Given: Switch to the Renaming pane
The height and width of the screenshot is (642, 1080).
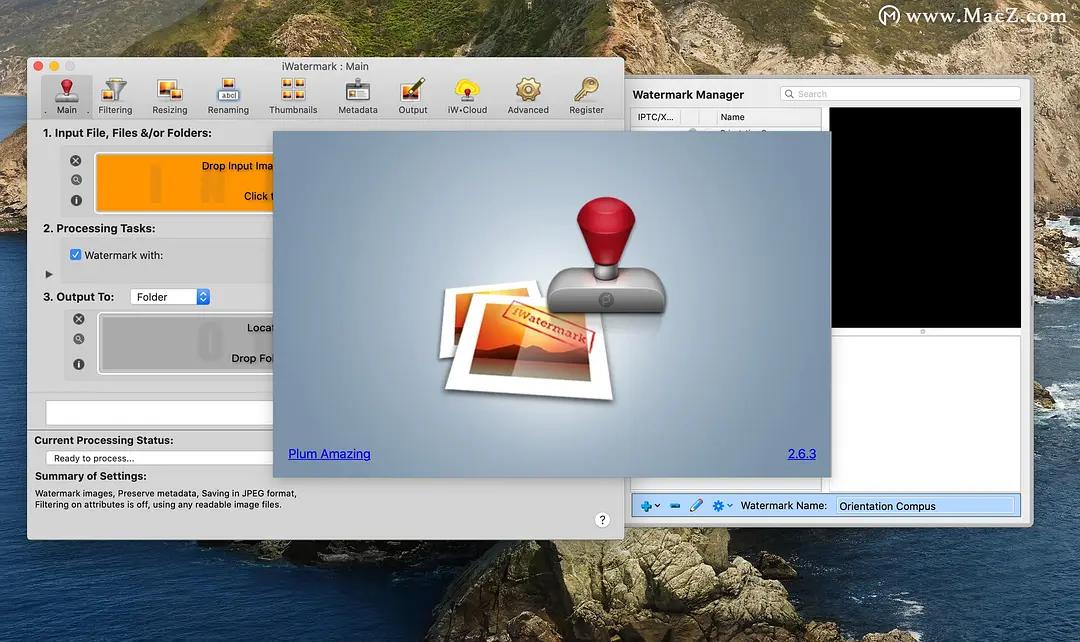Looking at the screenshot, I should [x=228, y=96].
